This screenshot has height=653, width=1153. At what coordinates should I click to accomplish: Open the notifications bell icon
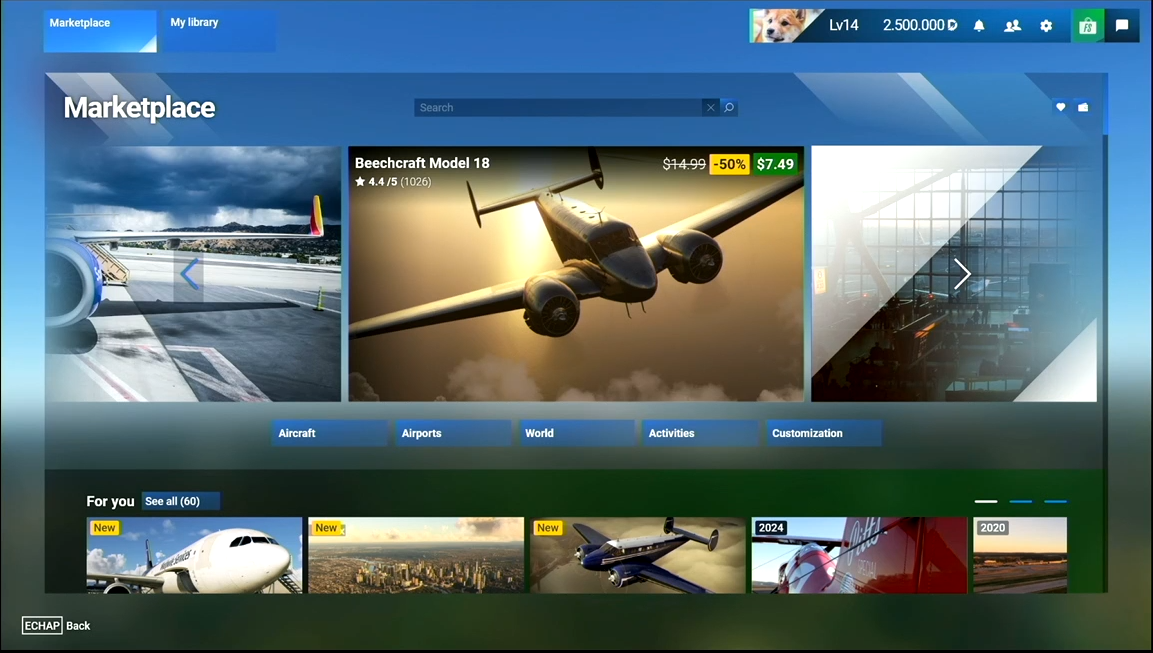tap(979, 26)
